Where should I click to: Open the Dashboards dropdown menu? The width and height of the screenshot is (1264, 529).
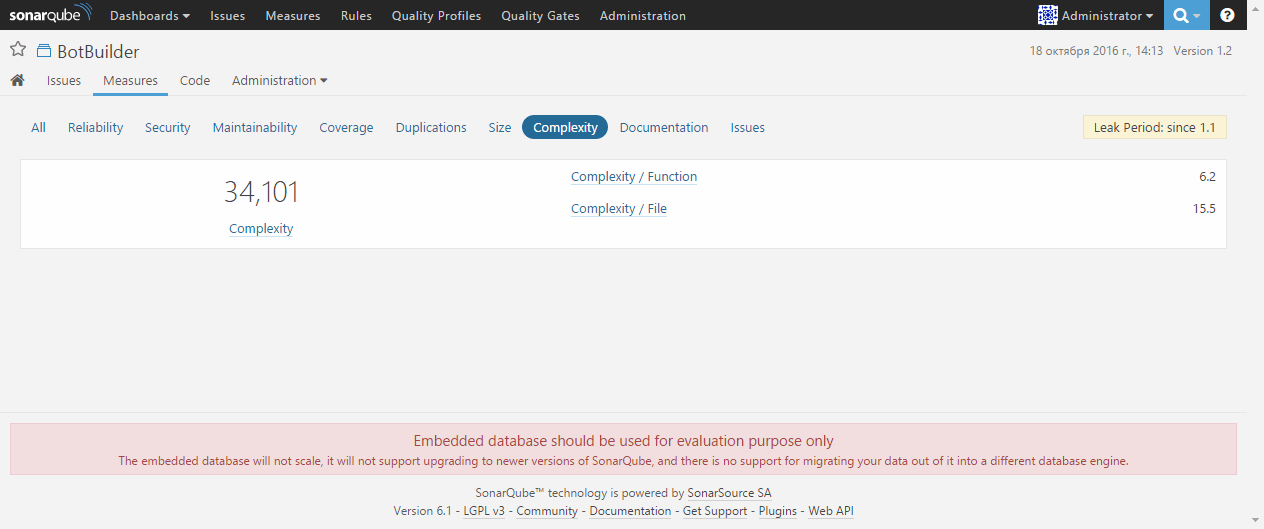pyautogui.click(x=150, y=16)
